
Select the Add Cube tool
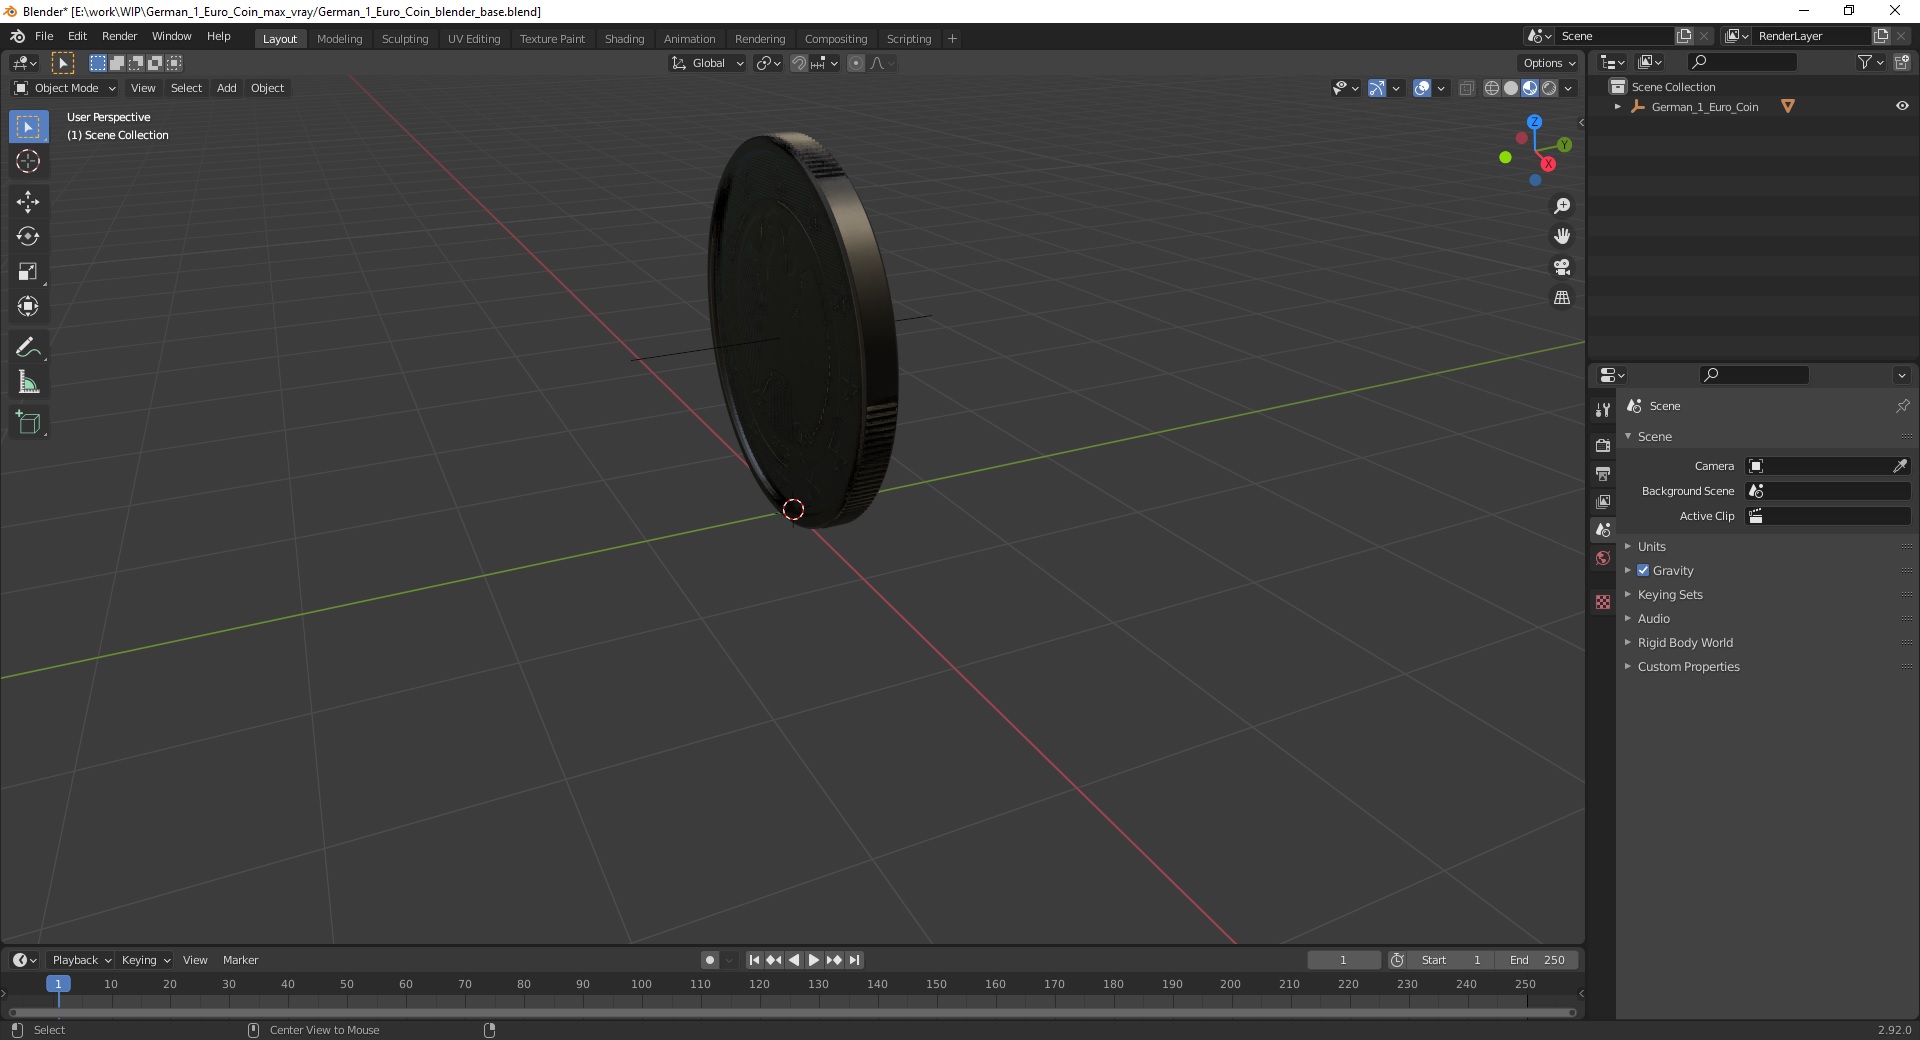[28, 422]
